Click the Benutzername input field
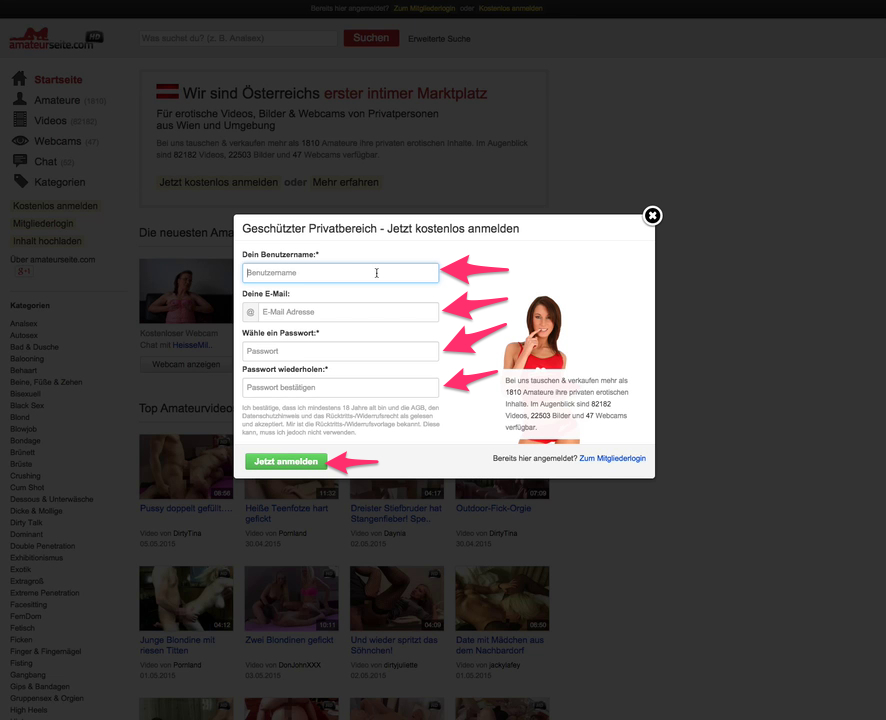The height and width of the screenshot is (720, 886). [340, 272]
